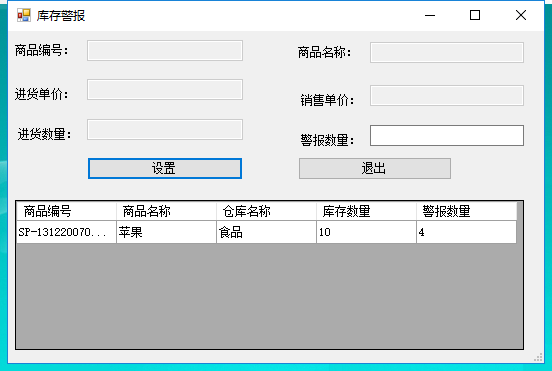Maximize the 库存警报 window

475,15
